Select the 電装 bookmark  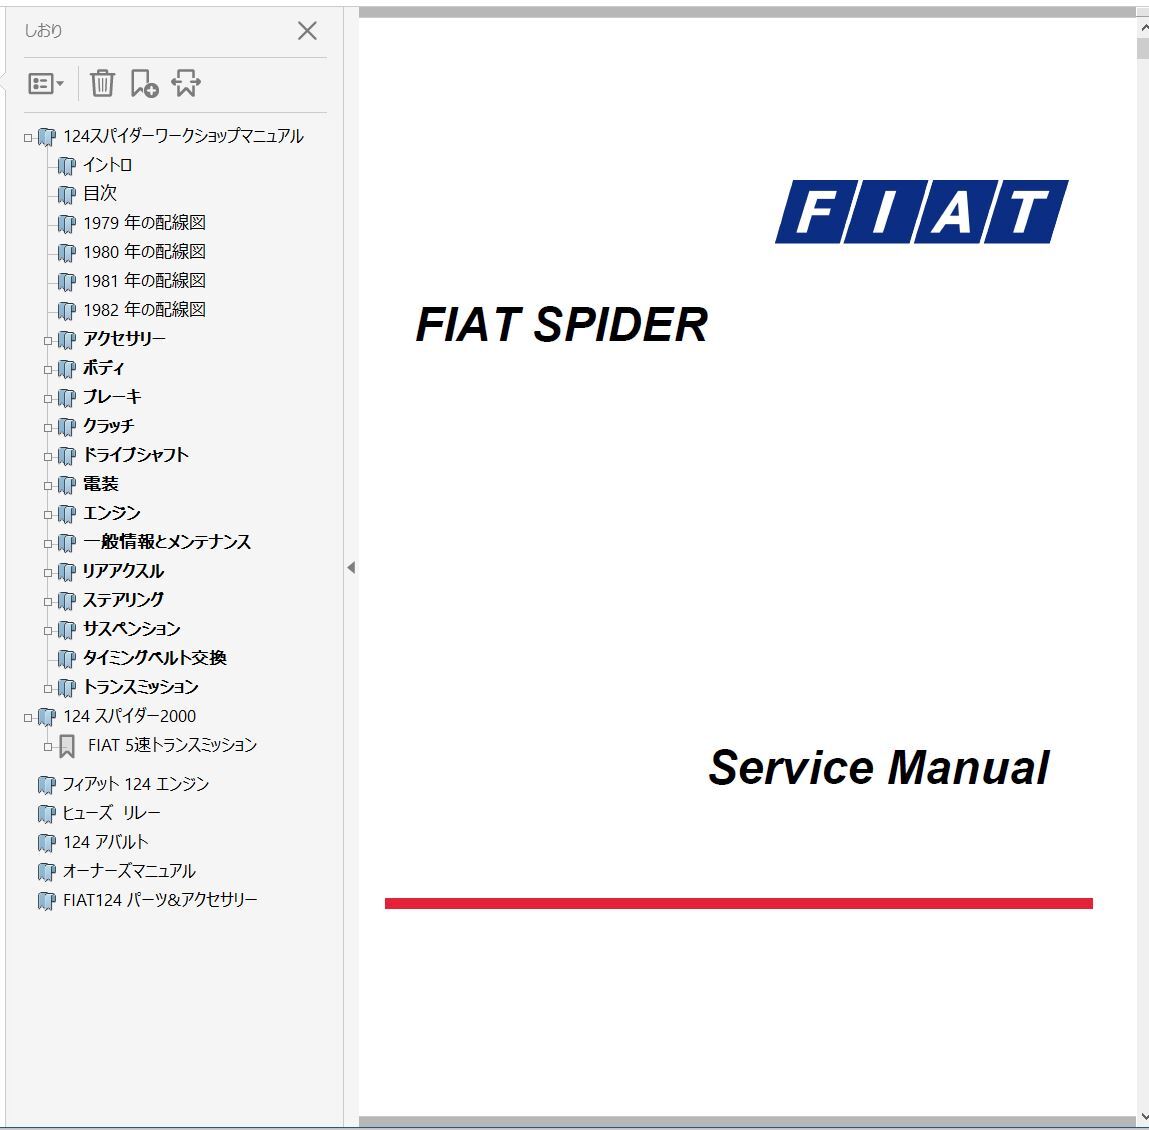tap(100, 484)
